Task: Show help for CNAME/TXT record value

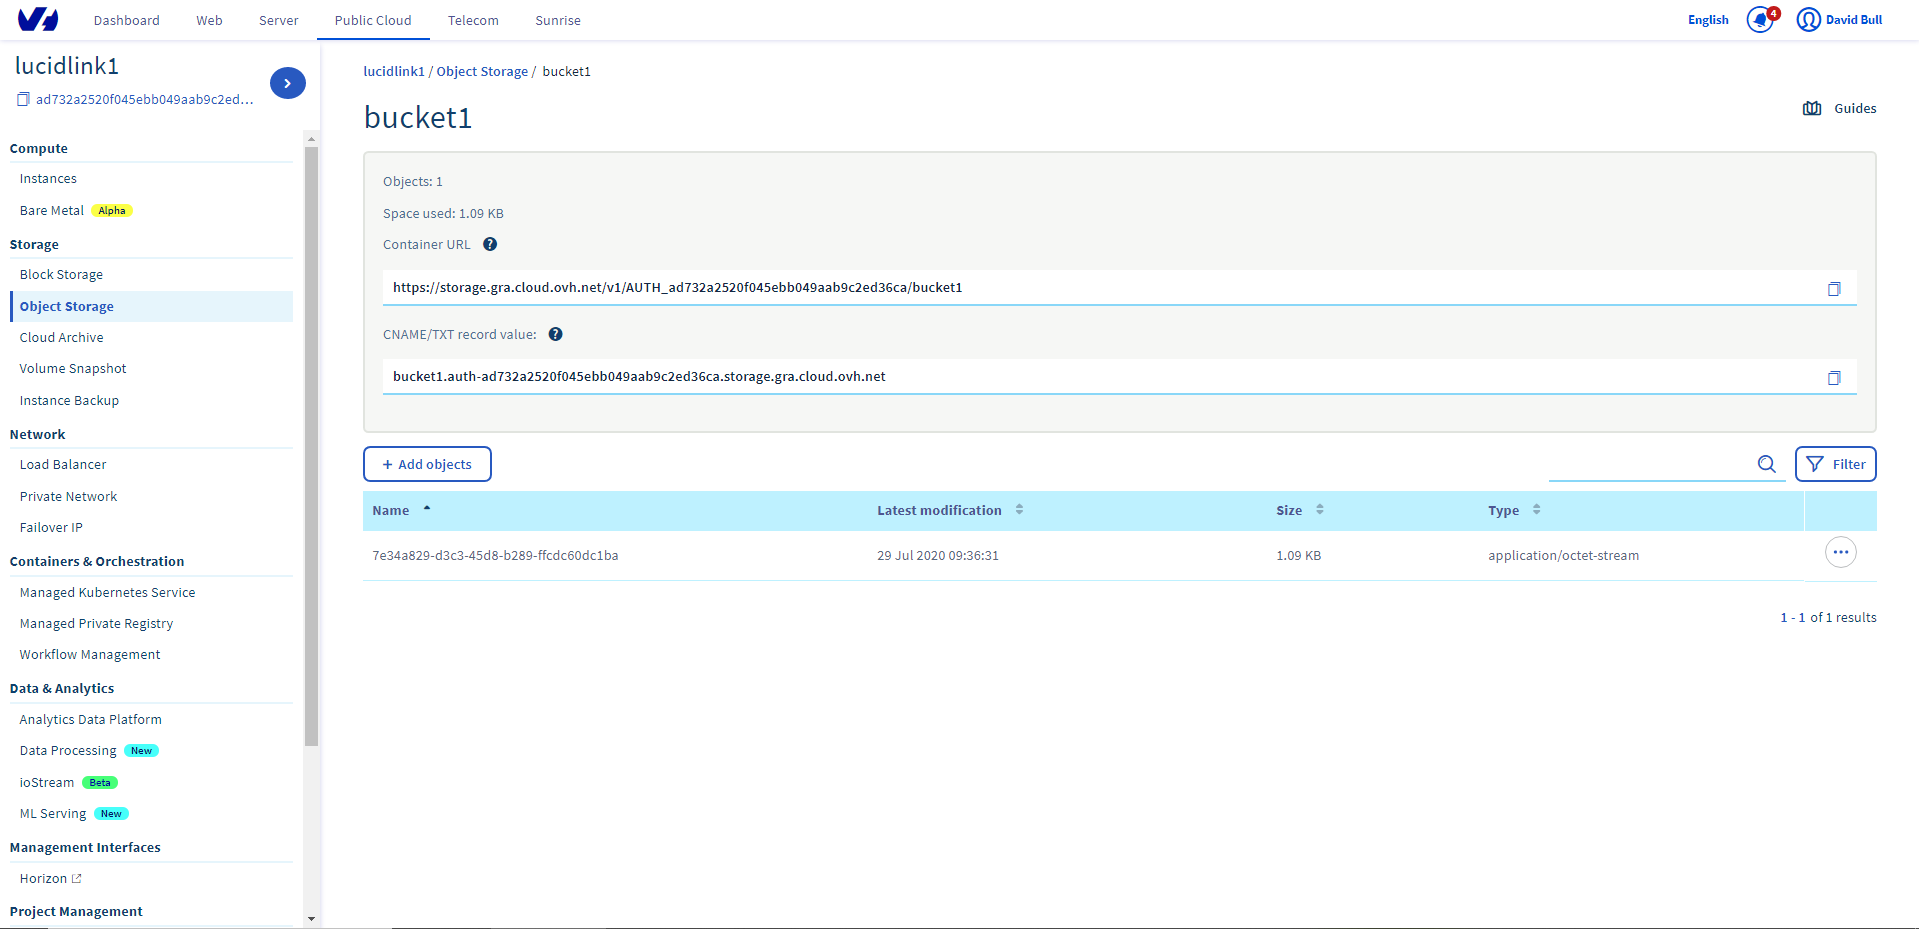Action: click(556, 334)
